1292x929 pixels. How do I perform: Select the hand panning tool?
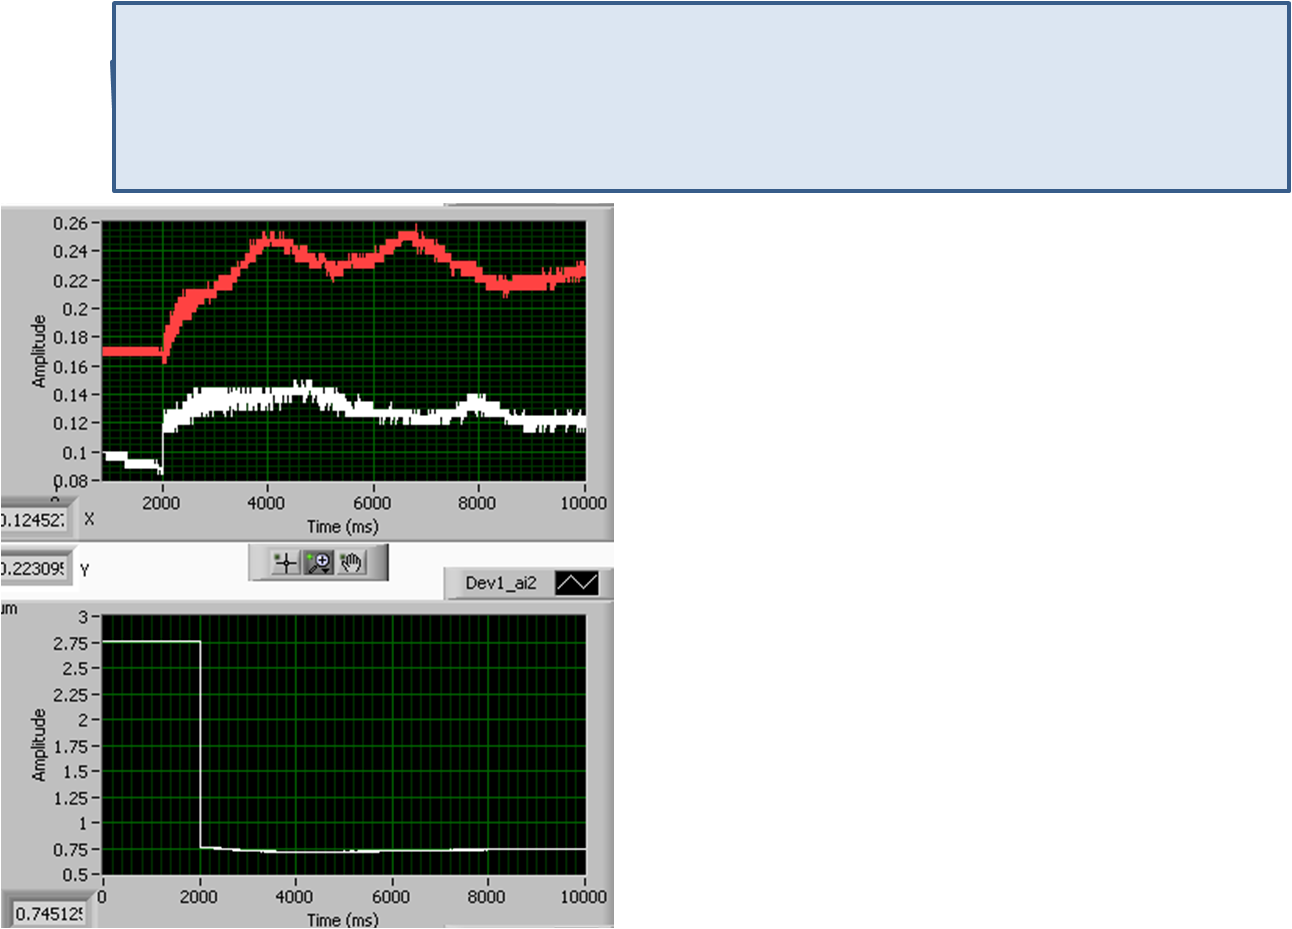point(351,563)
